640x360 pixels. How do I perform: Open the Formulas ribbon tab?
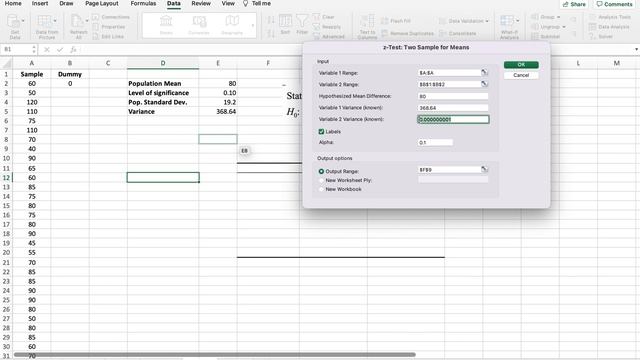coord(143,3)
